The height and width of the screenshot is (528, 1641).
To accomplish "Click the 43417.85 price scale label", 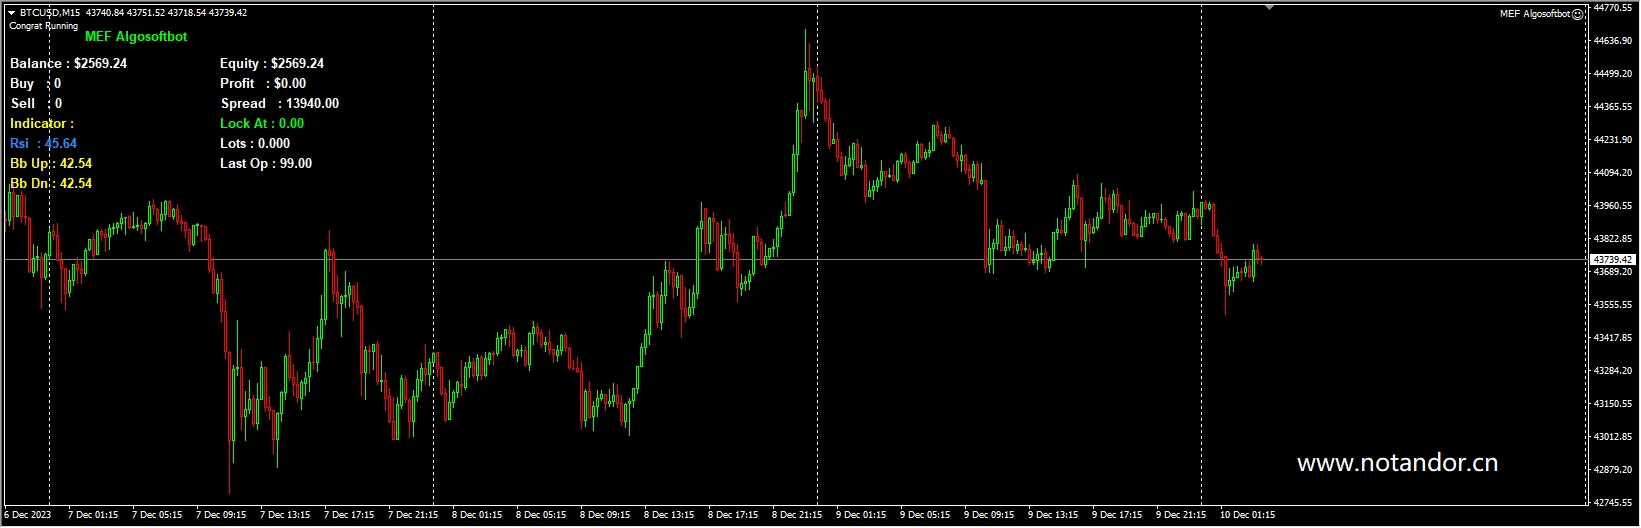I will [1613, 338].
